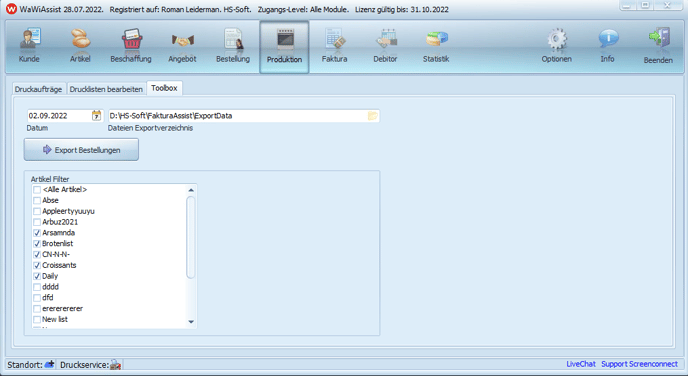The height and width of the screenshot is (376, 688).
Task: Click Export Bestellungen button
Action: tap(81, 150)
